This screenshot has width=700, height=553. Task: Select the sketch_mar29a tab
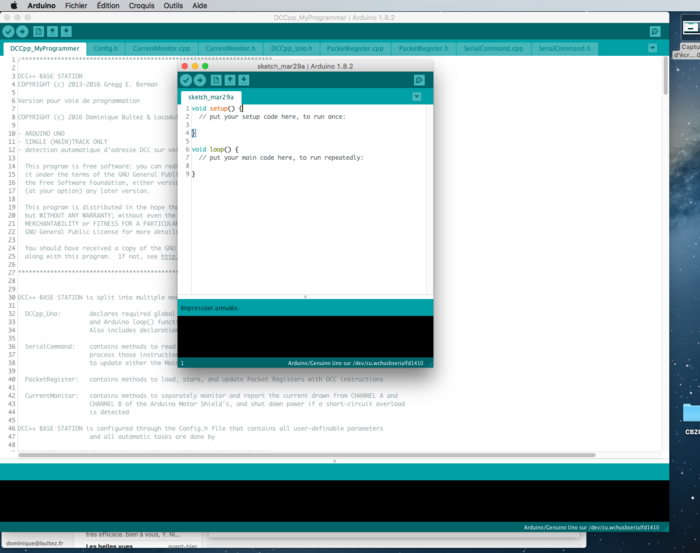tap(211, 97)
